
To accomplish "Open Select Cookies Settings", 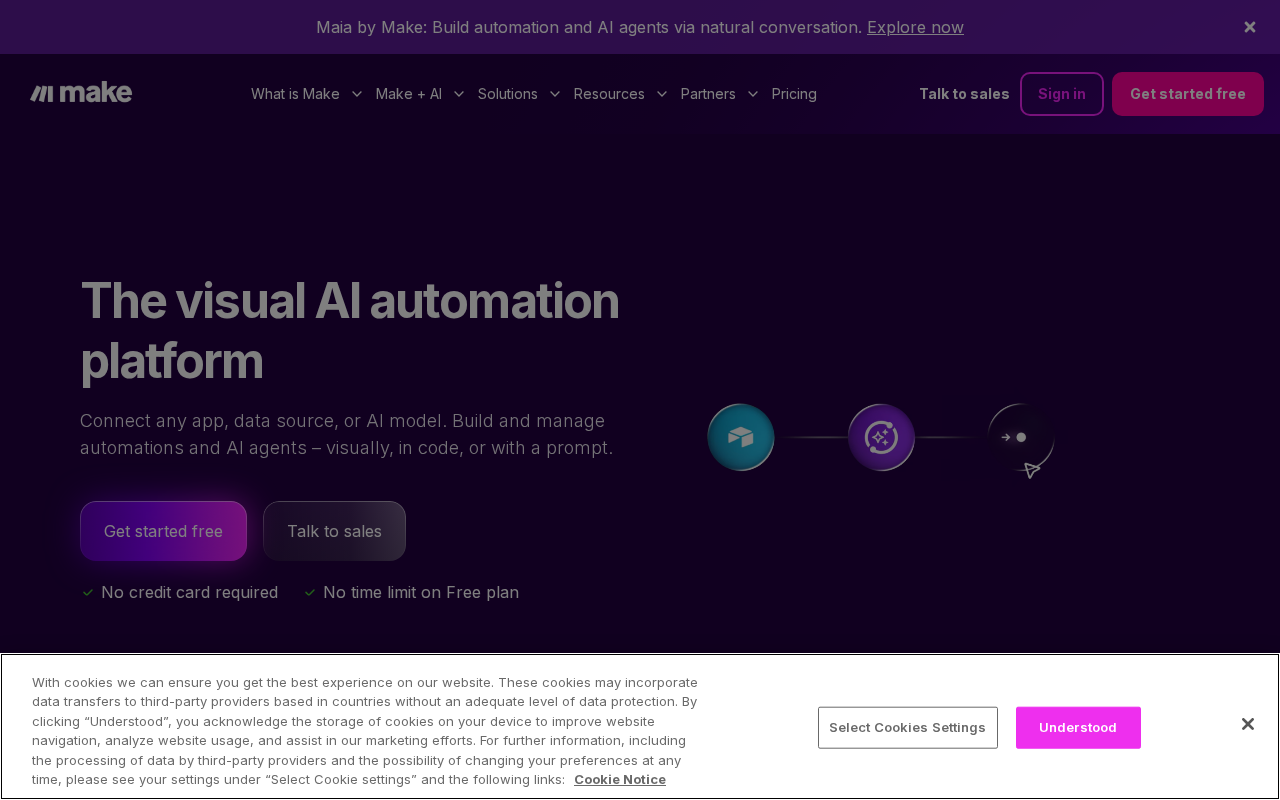I will [908, 728].
